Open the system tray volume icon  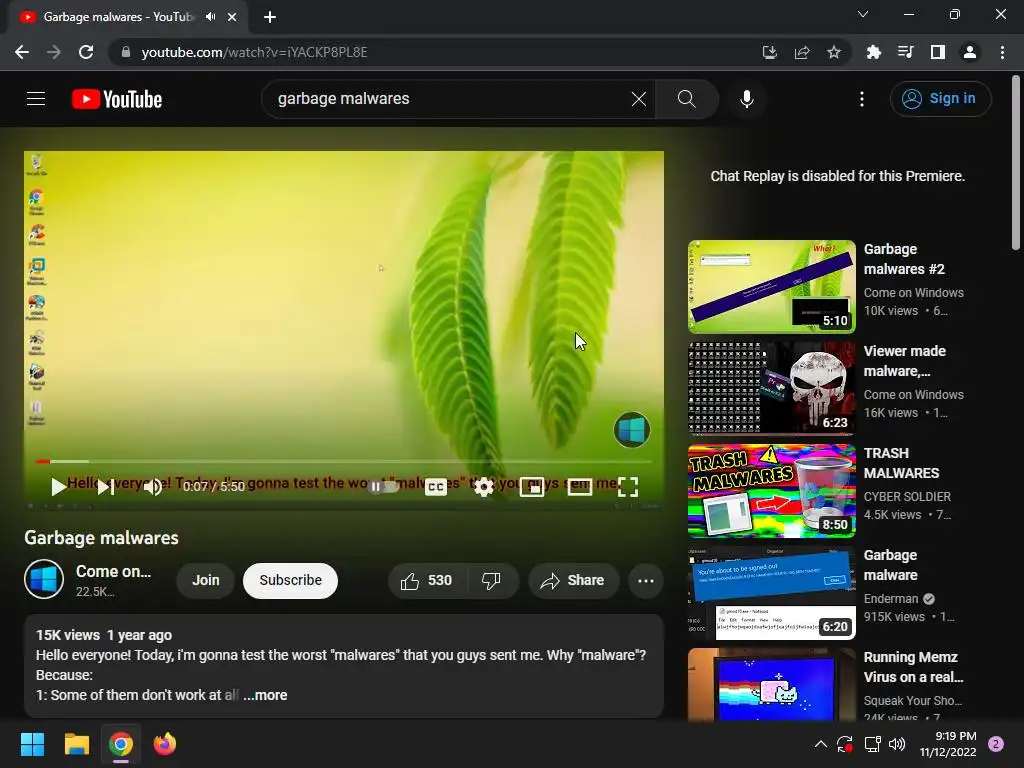[x=897, y=744]
